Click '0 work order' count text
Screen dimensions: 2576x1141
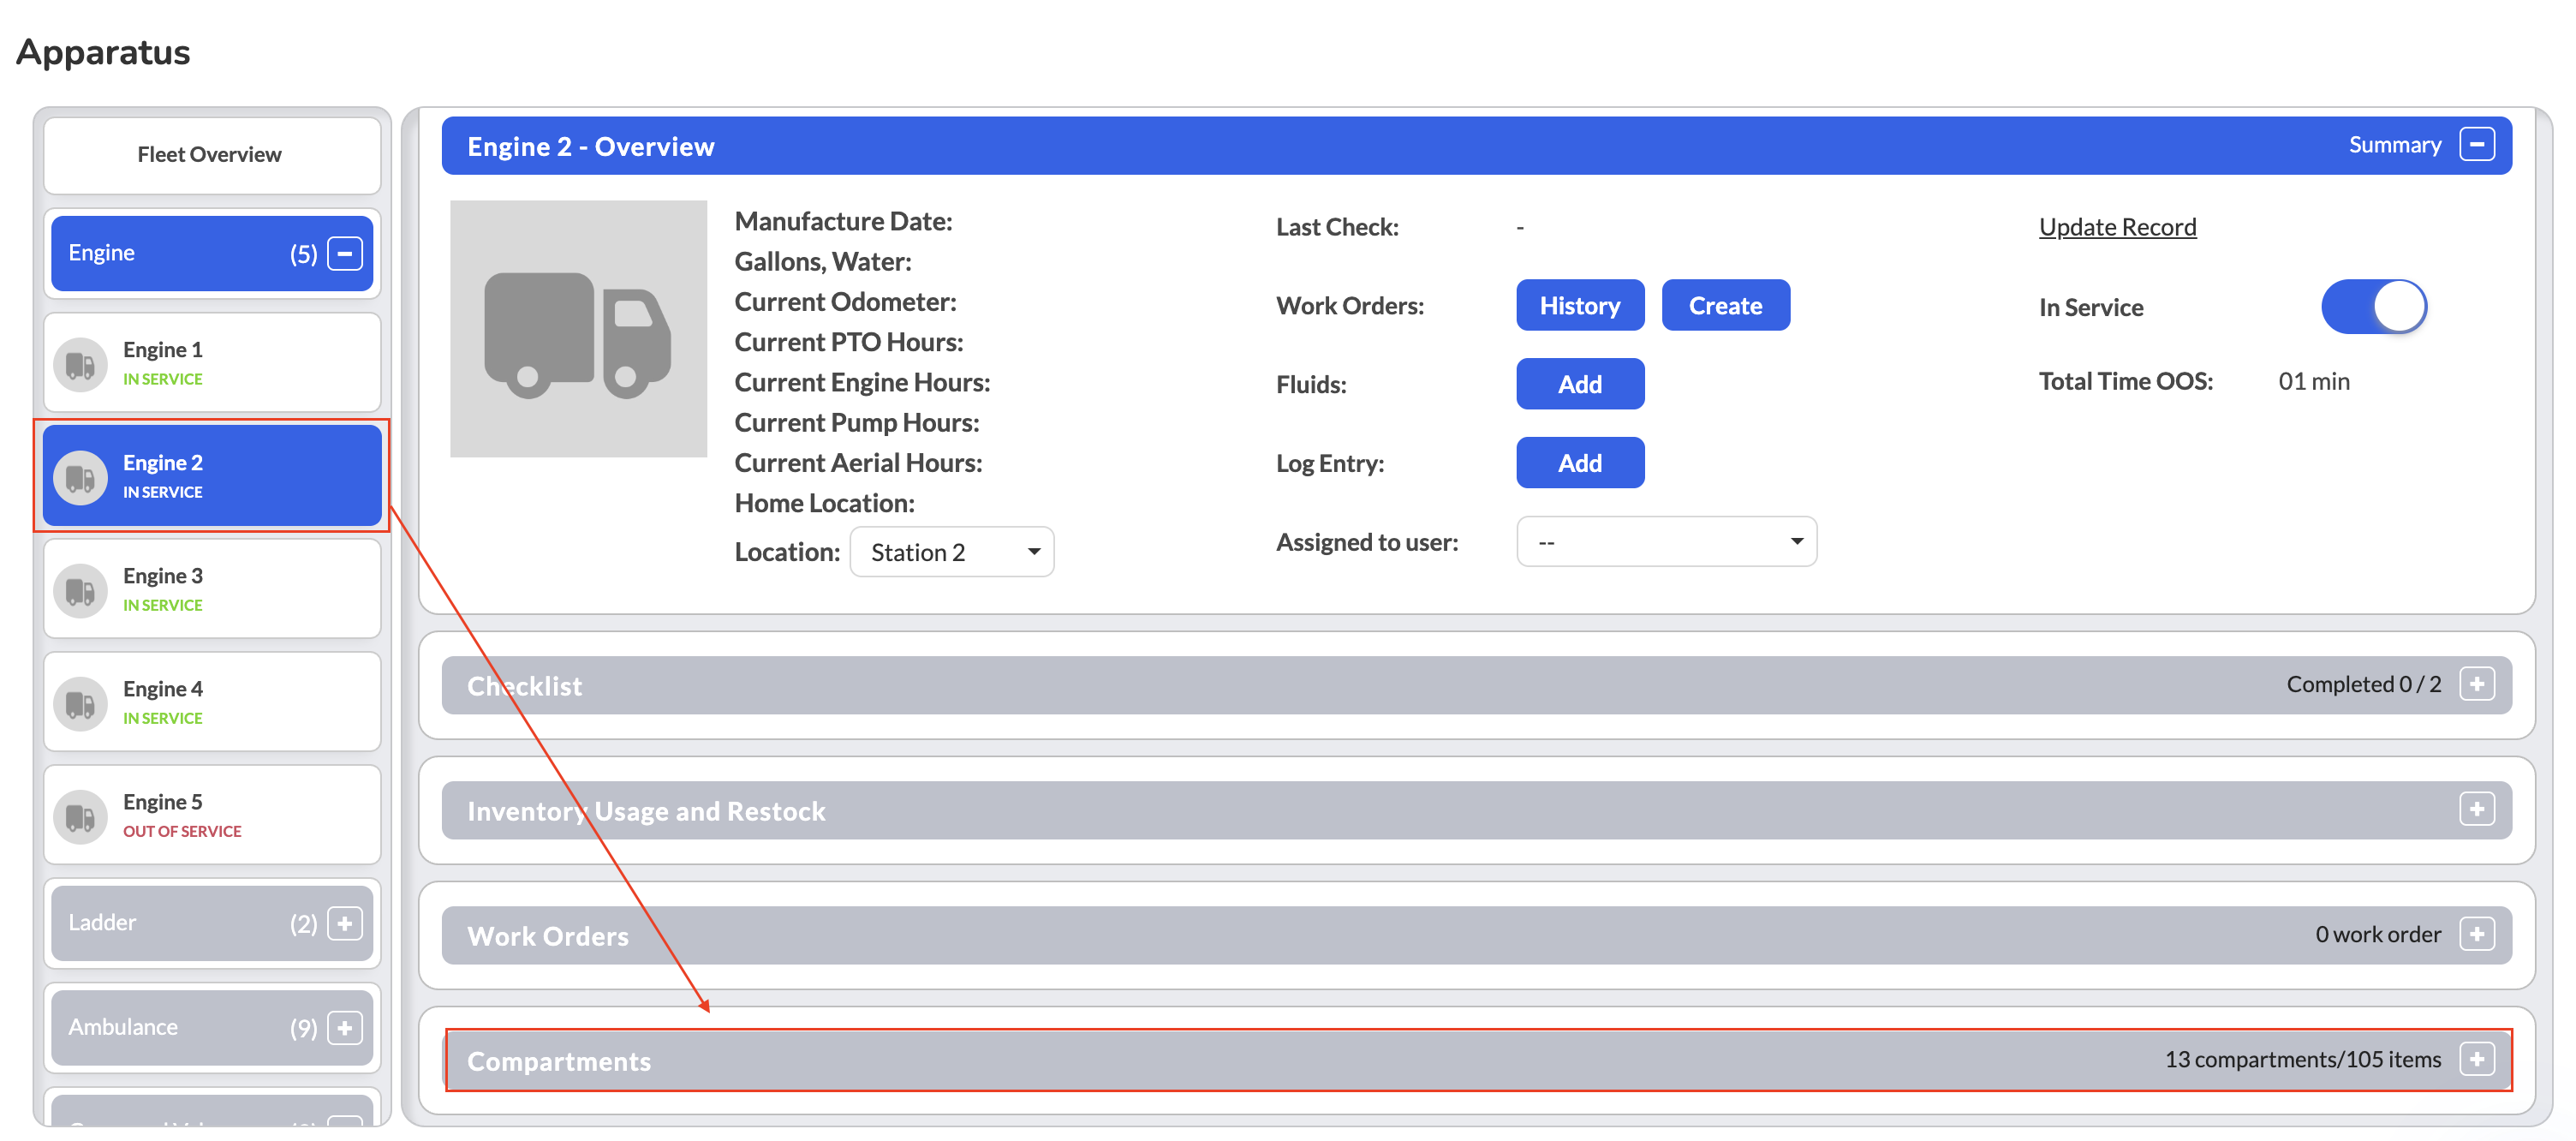click(x=2377, y=934)
